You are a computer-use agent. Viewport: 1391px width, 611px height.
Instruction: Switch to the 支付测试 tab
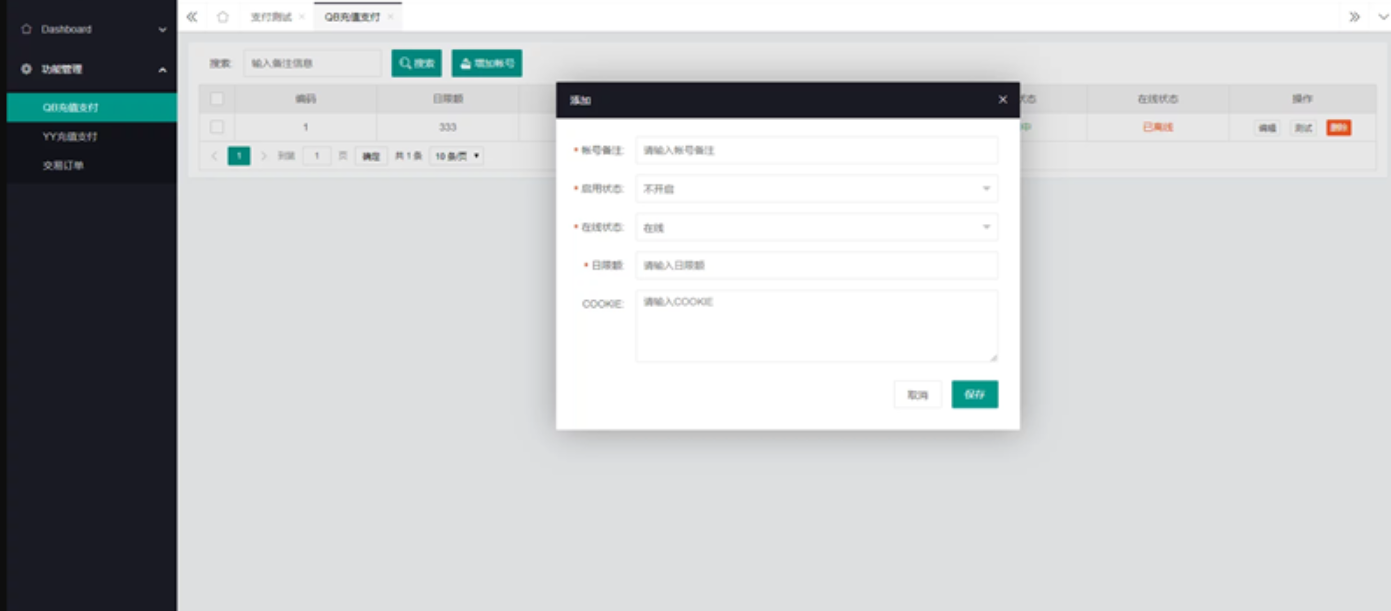[x=270, y=17]
